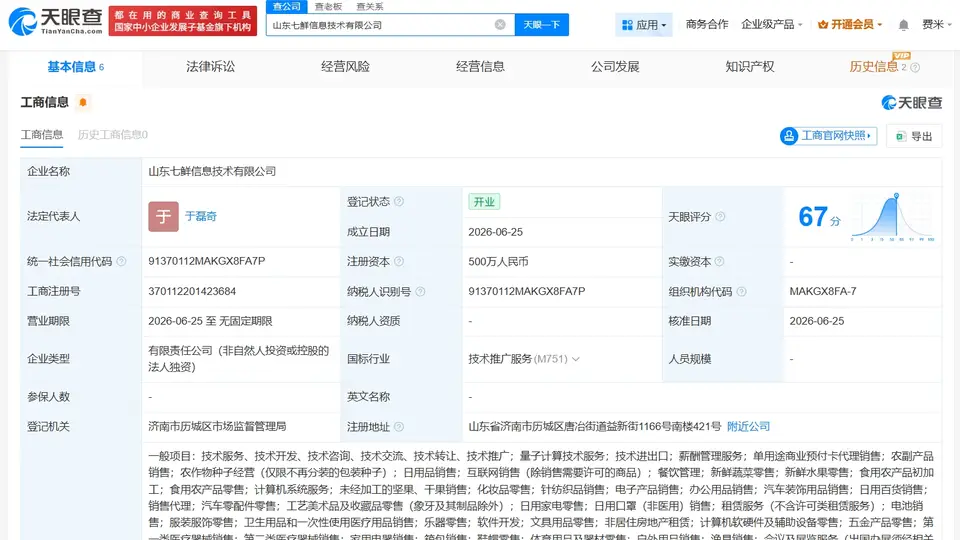Open the notification bell in the header
This screenshot has width=960, height=540.
(x=903, y=25)
